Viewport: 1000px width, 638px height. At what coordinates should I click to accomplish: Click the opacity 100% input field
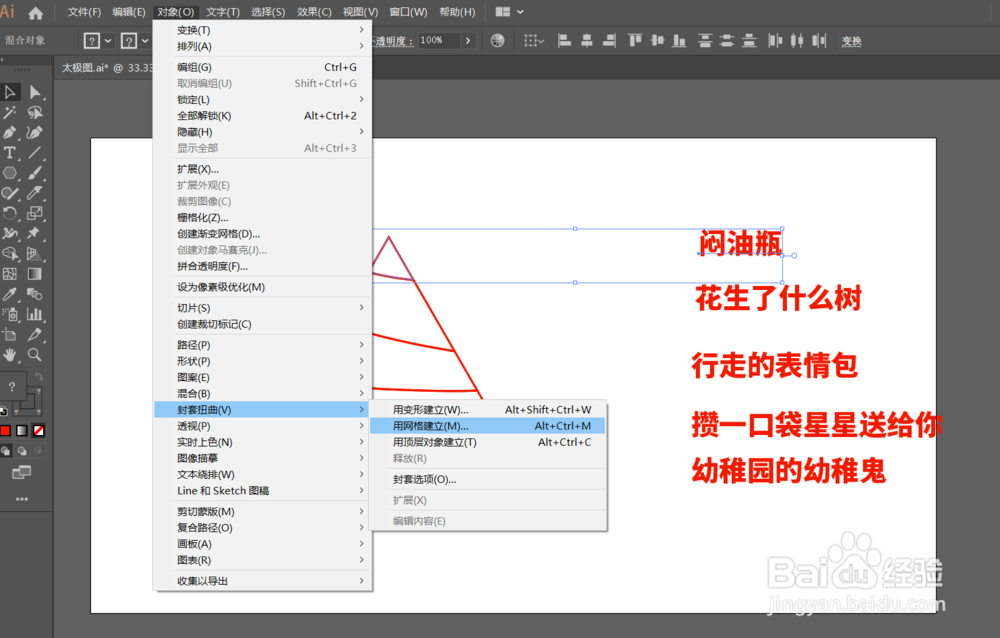coord(439,41)
